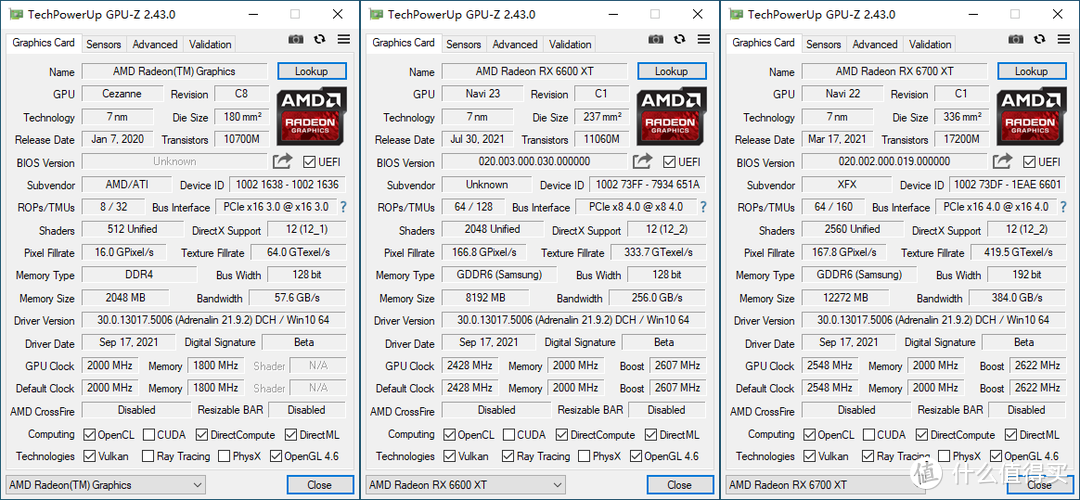
Task: Click refresh icon in Radeon(TM) Graphics window
Action: click(x=319, y=39)
